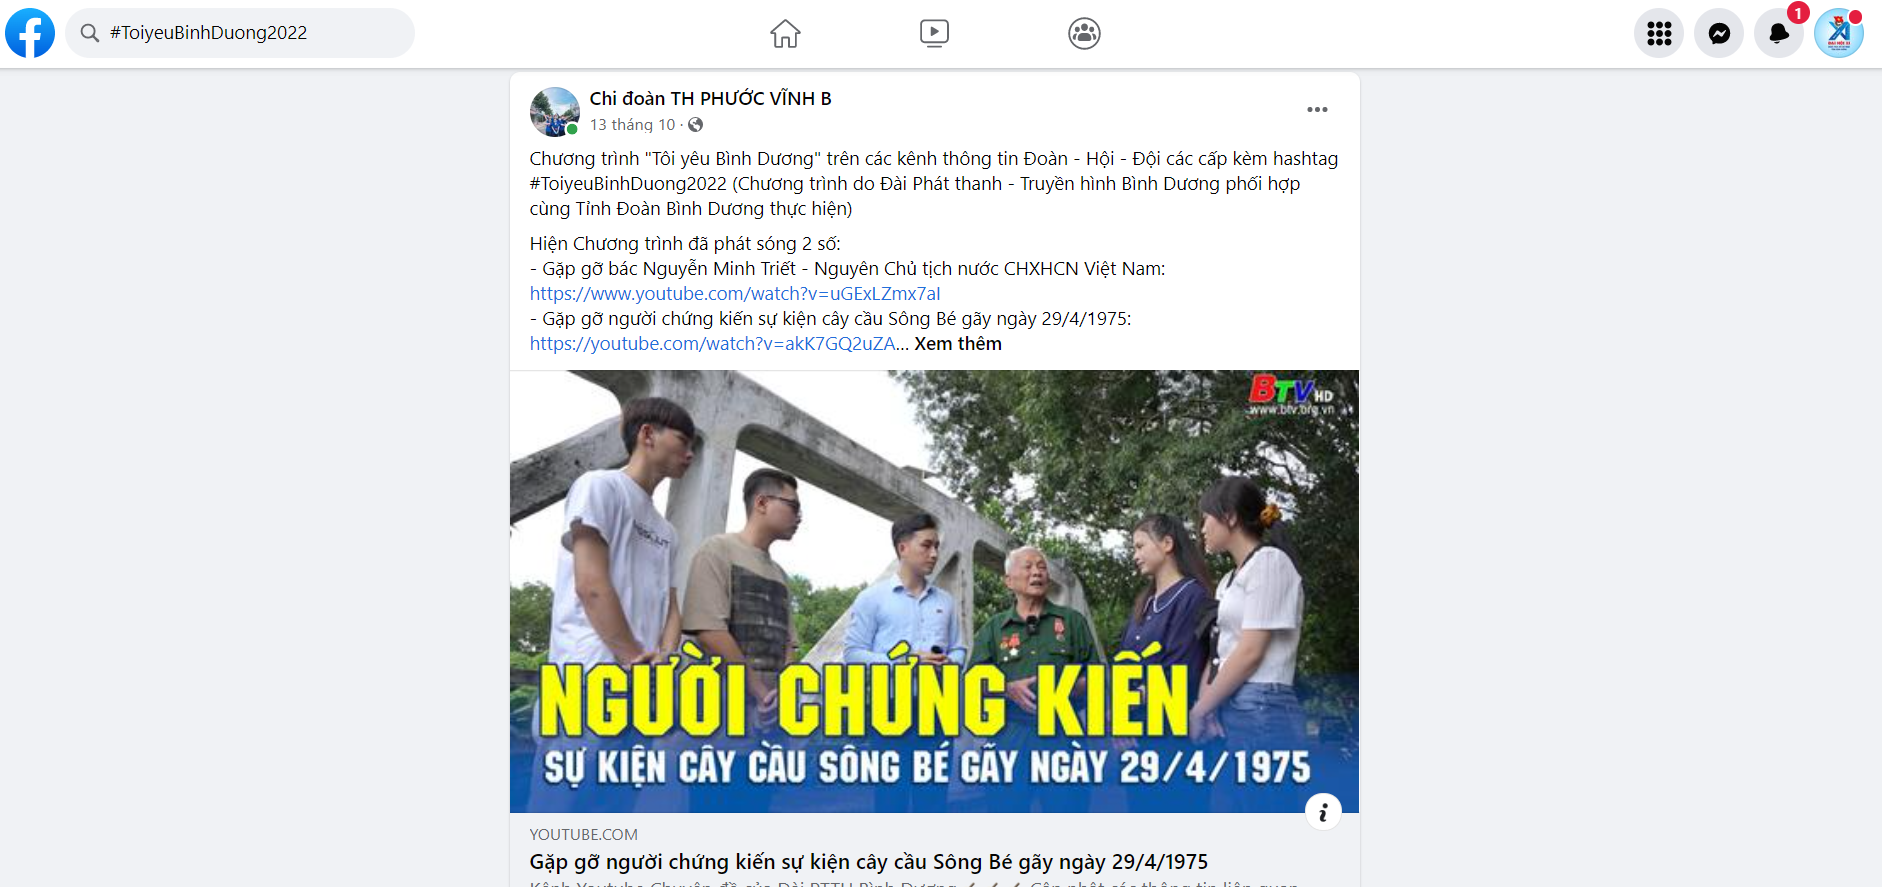Click the #ToiyeuBinhDuong2022 hashtag in post
The width and height of the screenshot is (1882, 887).
(628, 184)
